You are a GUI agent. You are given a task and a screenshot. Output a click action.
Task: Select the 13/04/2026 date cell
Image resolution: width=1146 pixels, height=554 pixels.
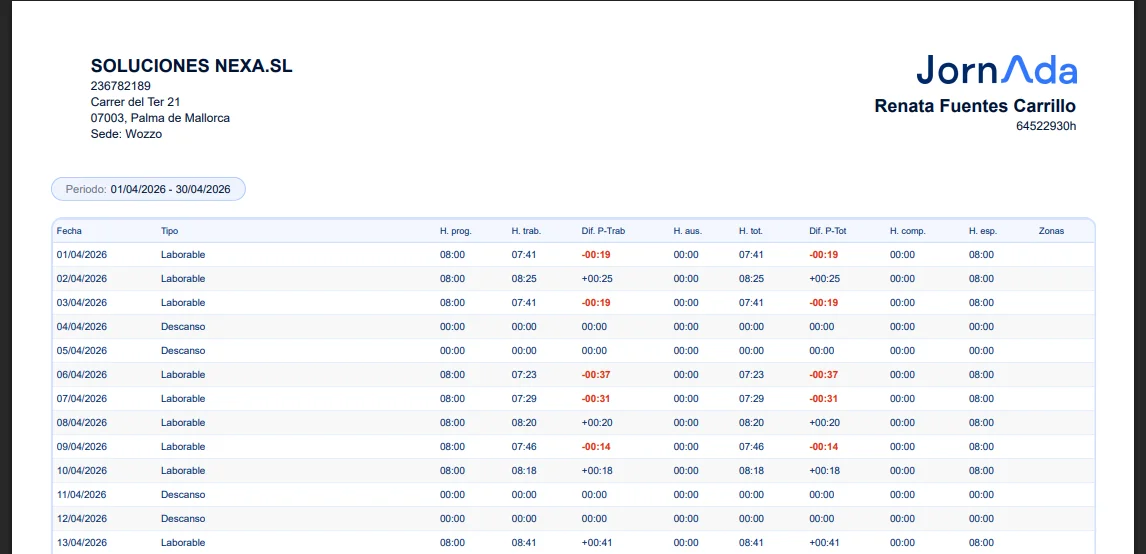[x=82, y=543]
